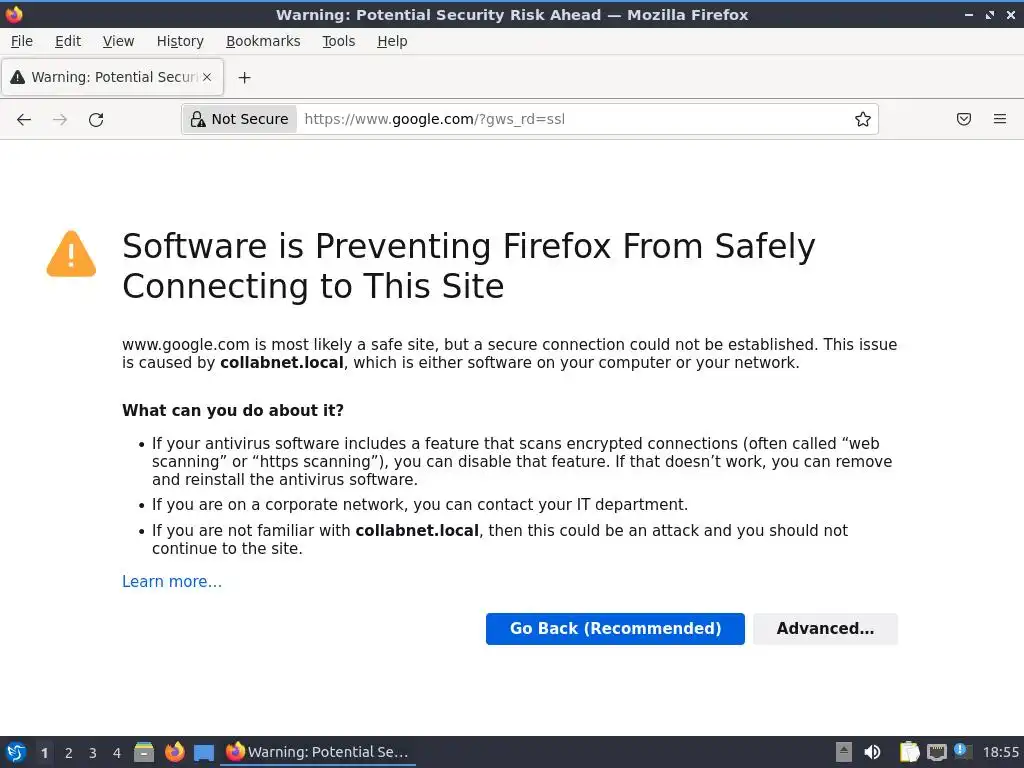Open the clipboard manager tray icon
The width and height of the screenshot is (1024, 768).
point(909,752)
